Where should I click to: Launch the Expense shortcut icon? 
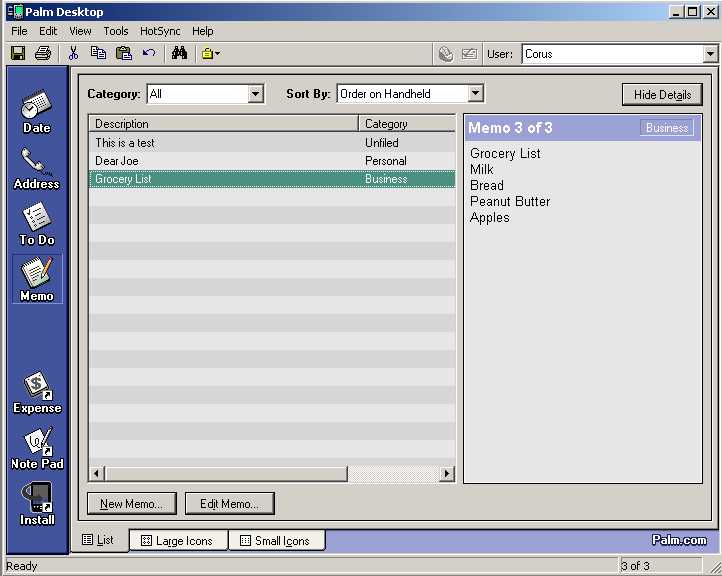pyautogui.click(x=37, y=393)
